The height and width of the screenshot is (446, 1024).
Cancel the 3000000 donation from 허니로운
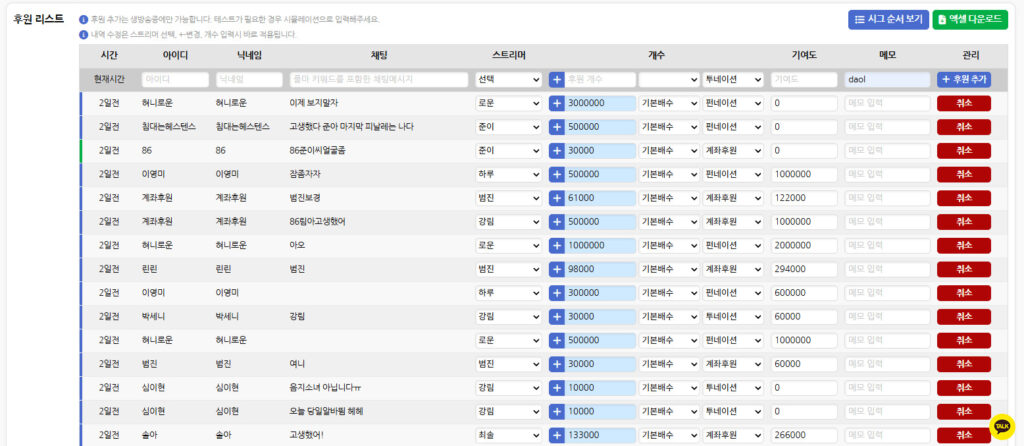coord(963,103)
